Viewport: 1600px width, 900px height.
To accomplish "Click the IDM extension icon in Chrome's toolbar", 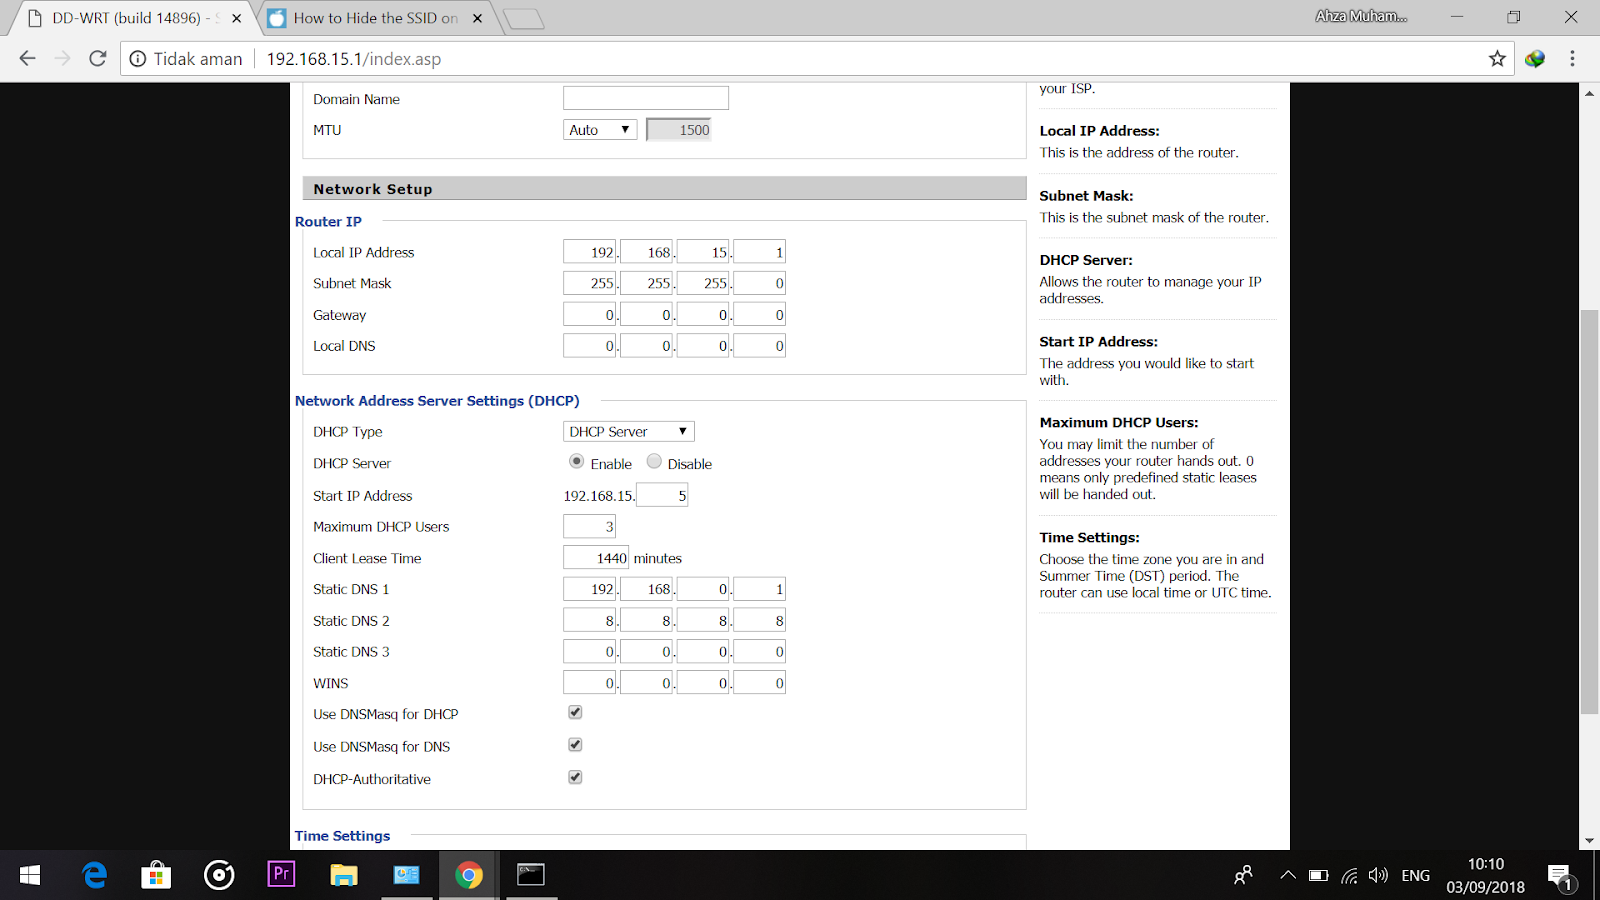I will click(x=1533, y=58).
